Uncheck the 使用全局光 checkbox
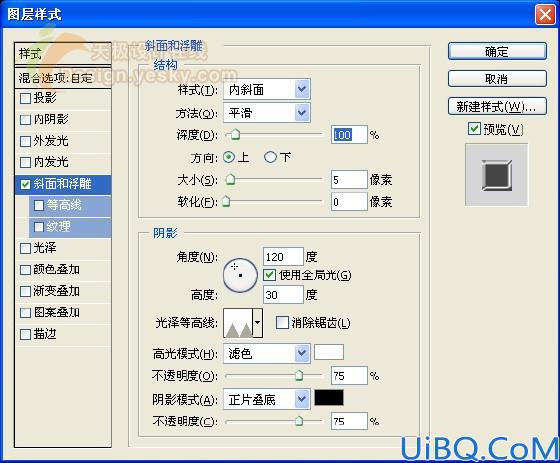The width and height of the screenshot is (560, 463). (269, 275)
